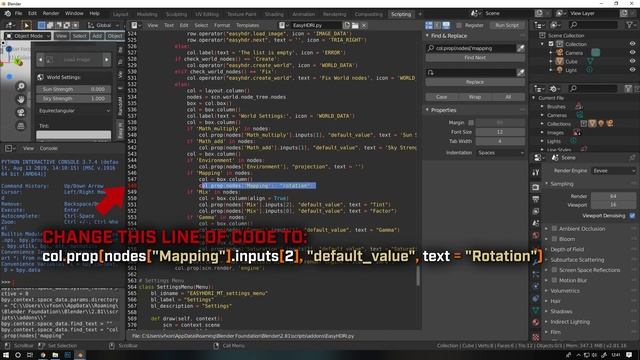Toggle Collection exclude checkbox in outliner
Screen dimensions: 640x360
coord(551,44)
